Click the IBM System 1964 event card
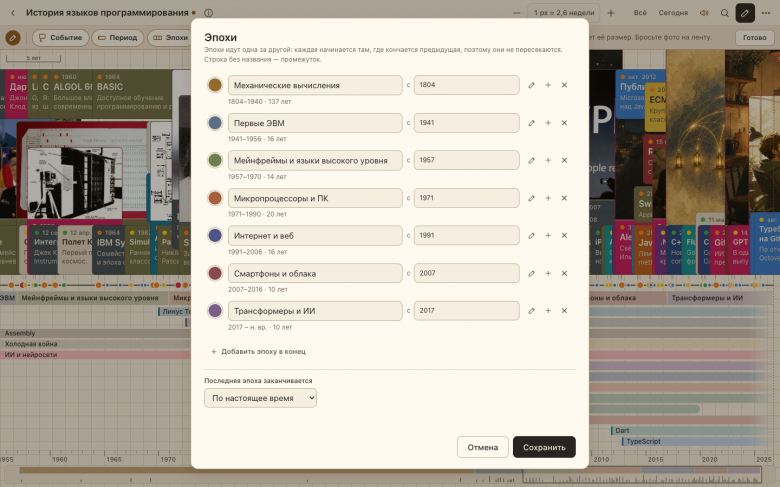 click(108, 249)
